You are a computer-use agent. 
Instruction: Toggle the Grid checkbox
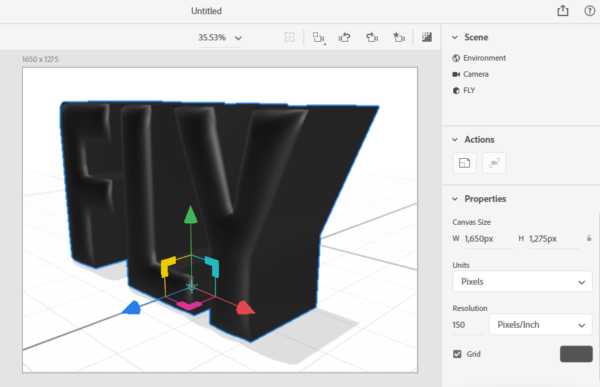coord(457,354)
